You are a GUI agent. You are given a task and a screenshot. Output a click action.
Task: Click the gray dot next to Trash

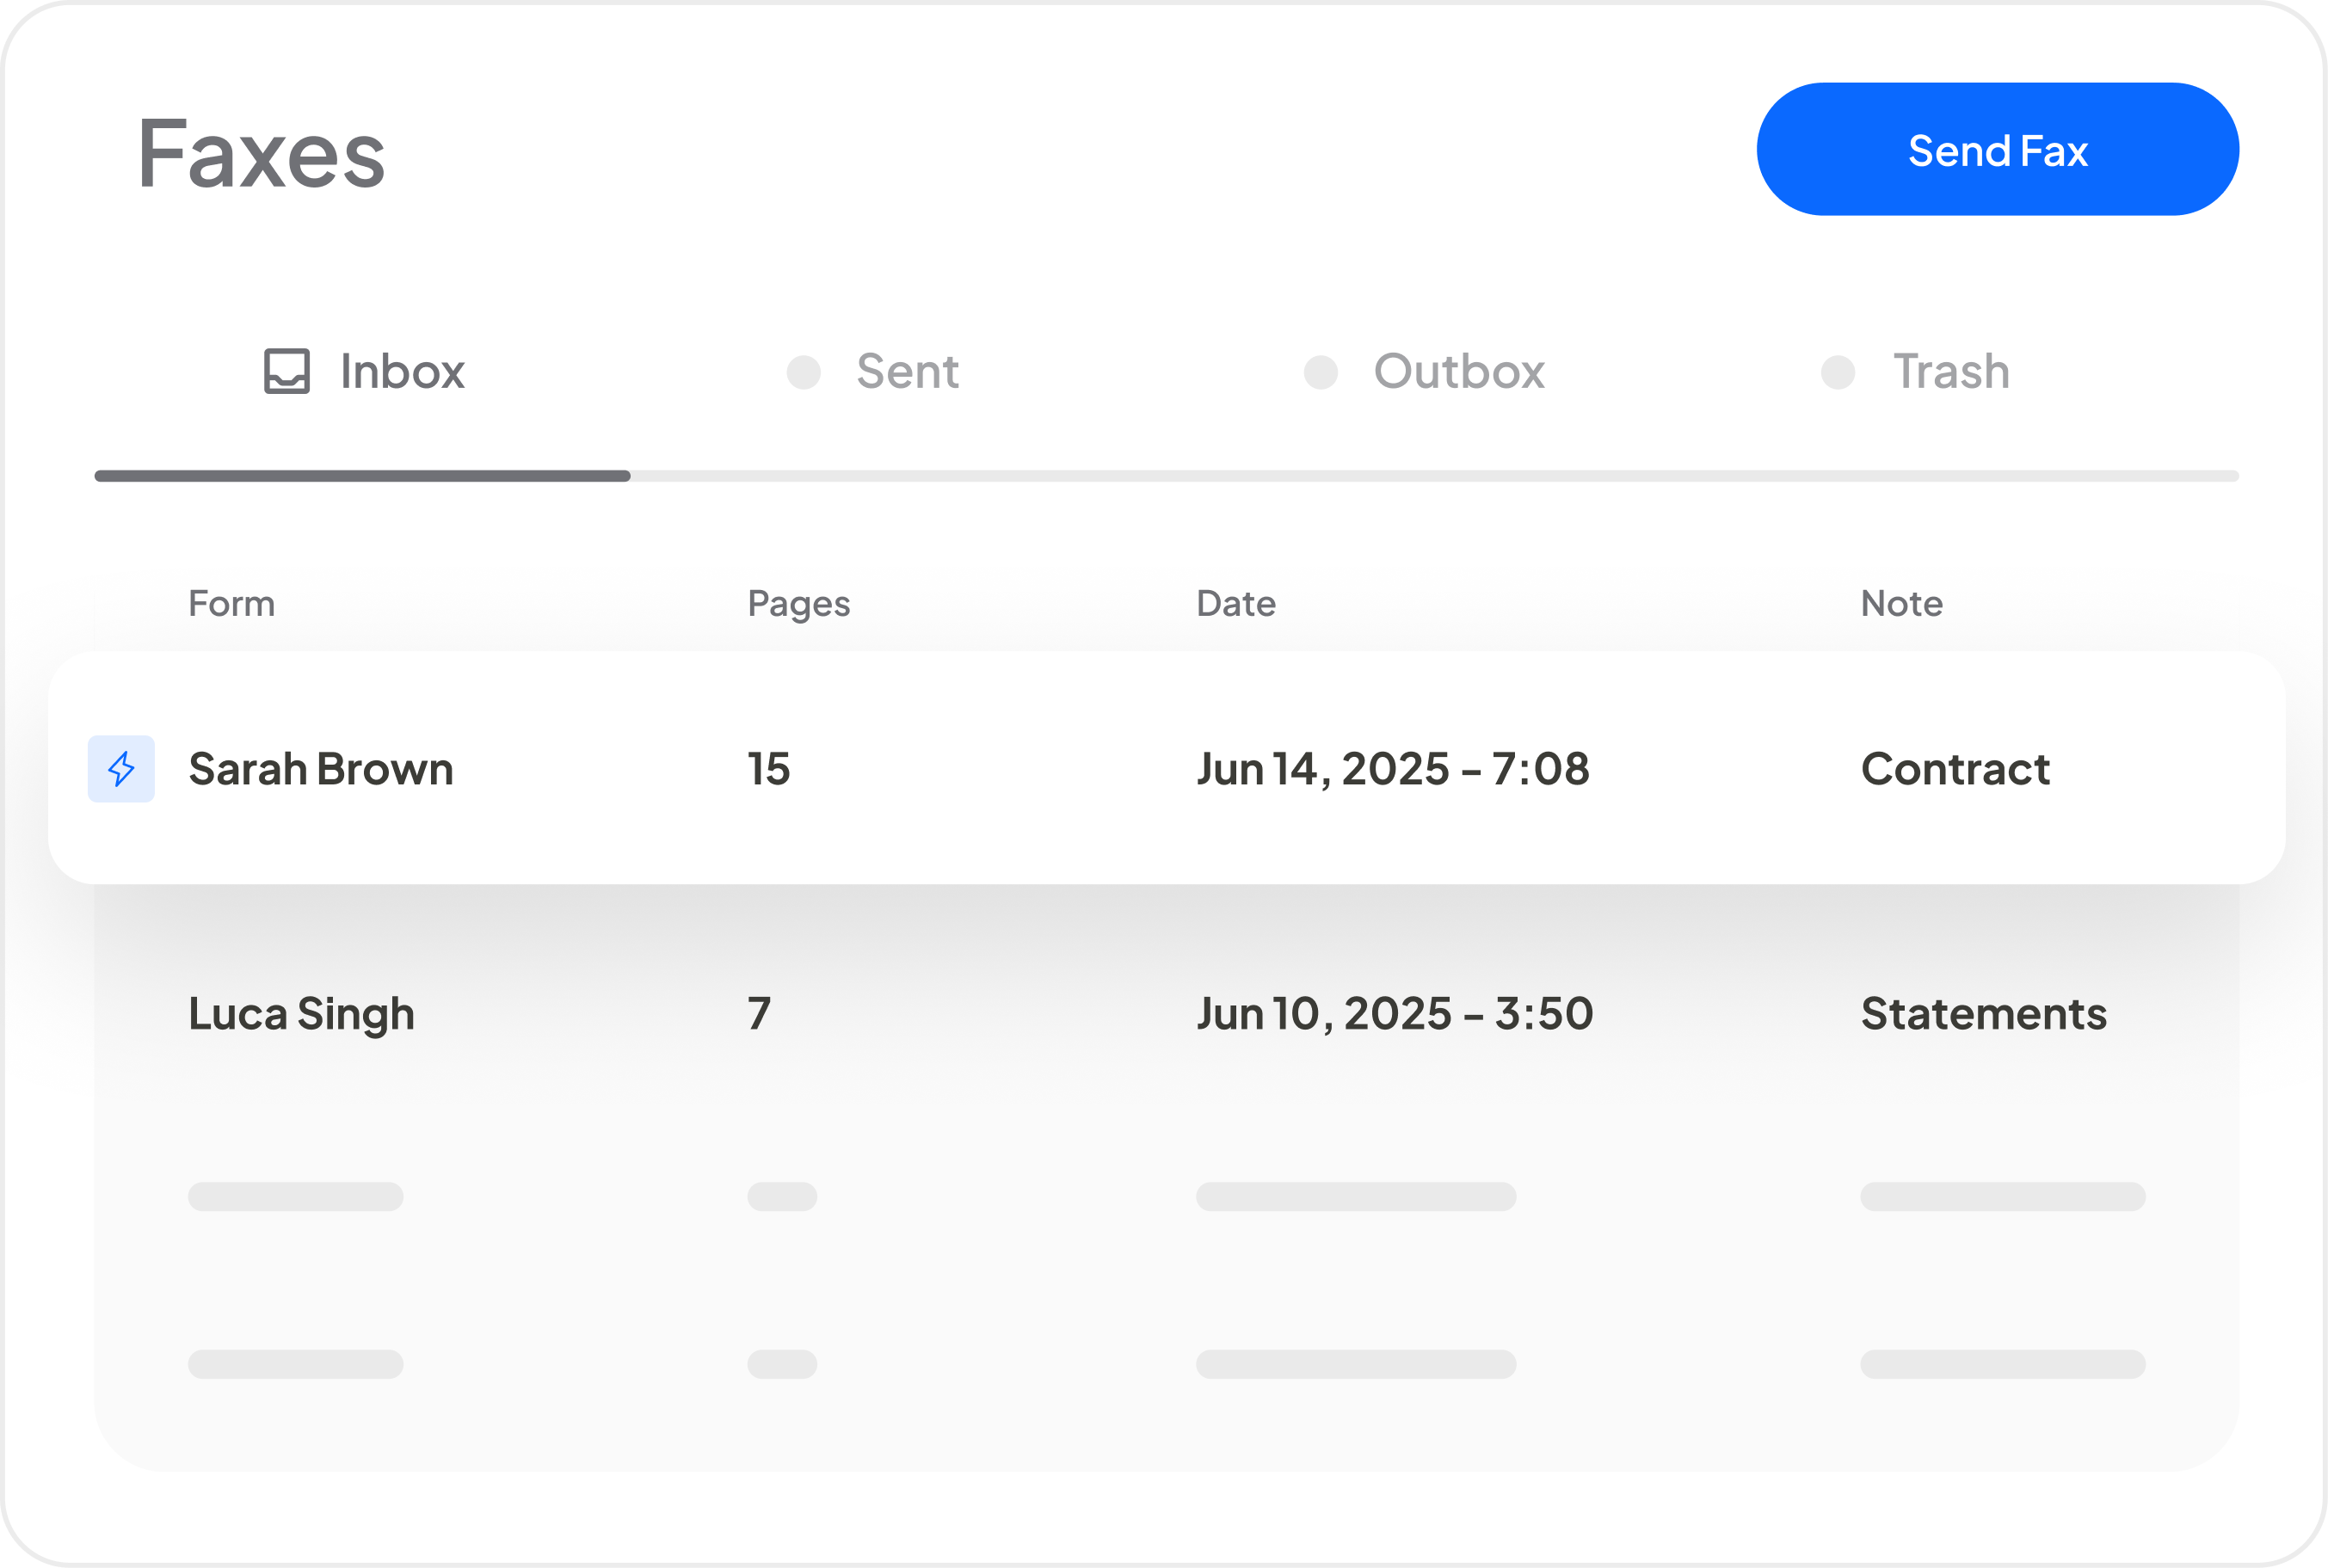tap(1838, 372)
